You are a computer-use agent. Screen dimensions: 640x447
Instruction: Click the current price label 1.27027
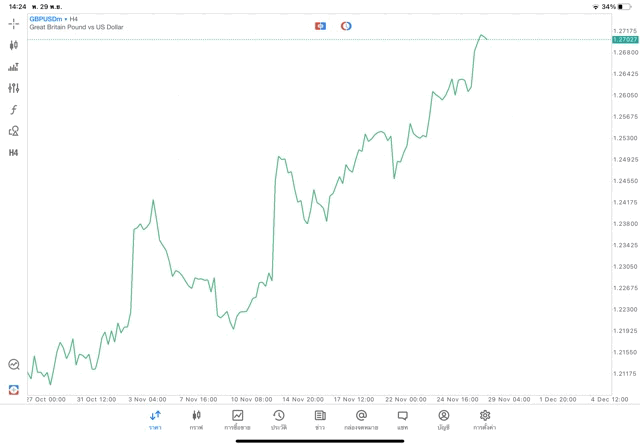tap(625, 40)
